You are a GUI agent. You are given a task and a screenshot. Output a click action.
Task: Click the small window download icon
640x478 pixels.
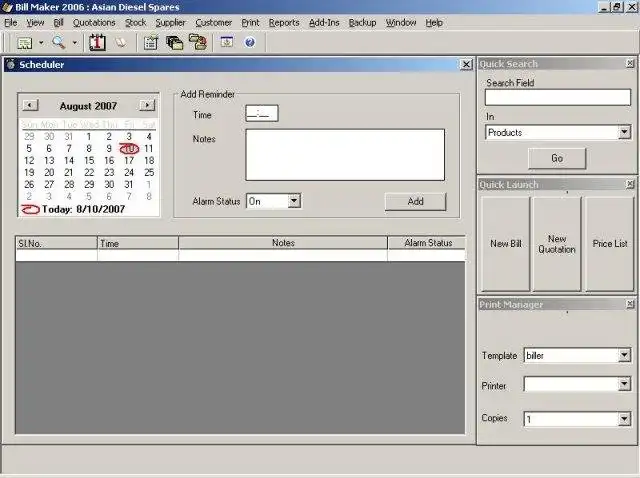227,42
